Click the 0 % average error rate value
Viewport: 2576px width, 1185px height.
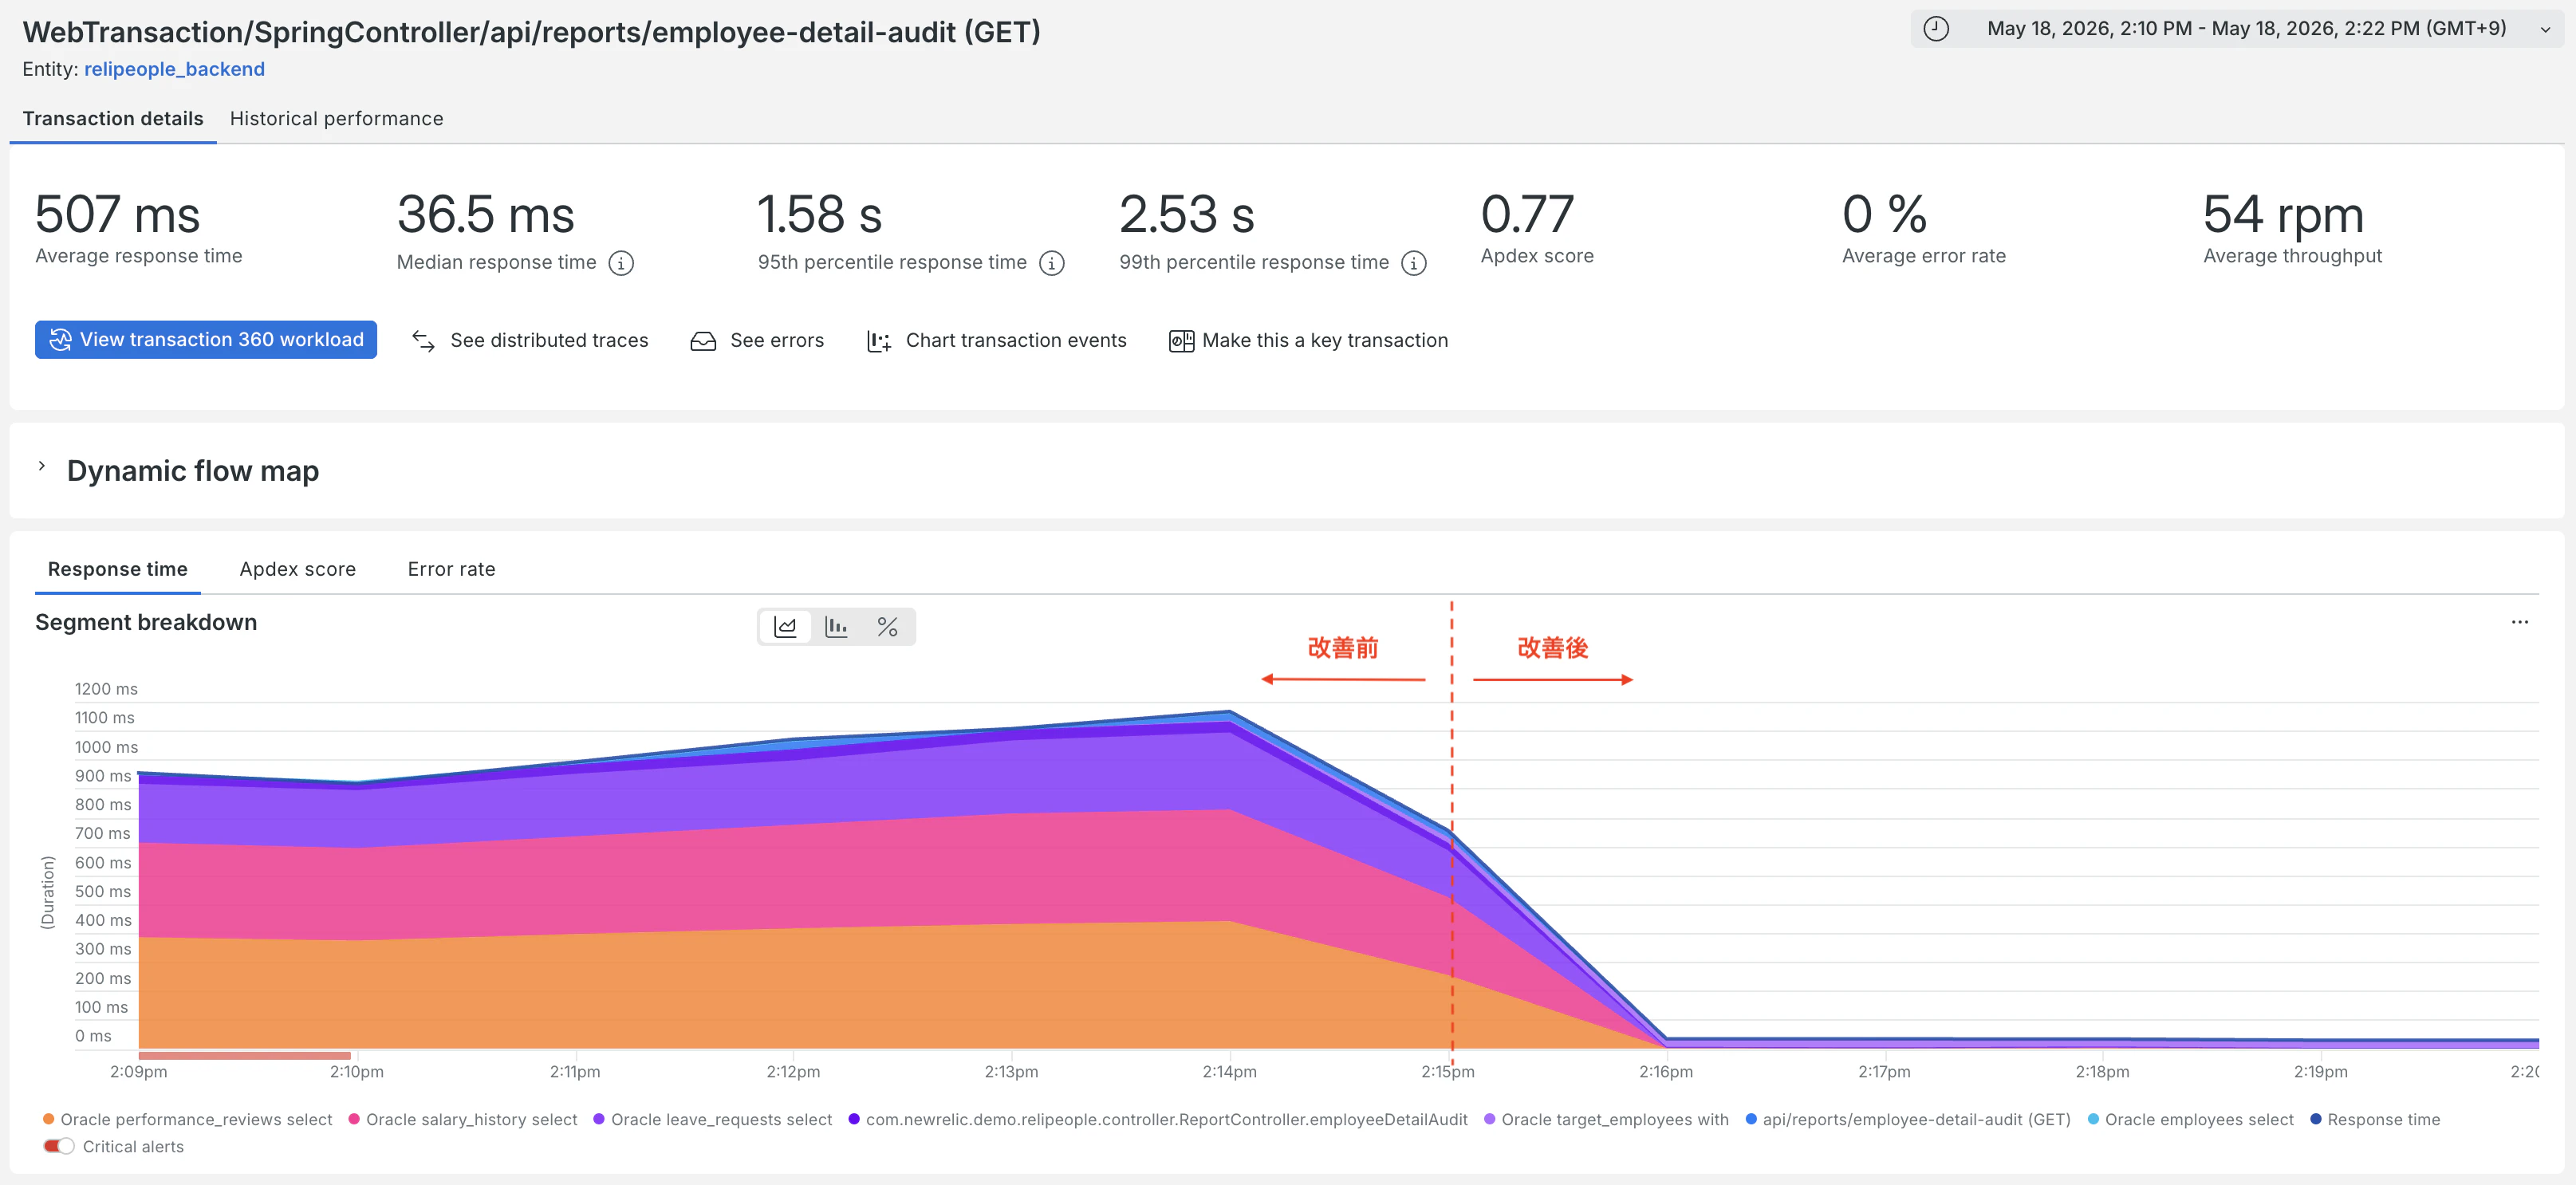tap(1884, 214)
